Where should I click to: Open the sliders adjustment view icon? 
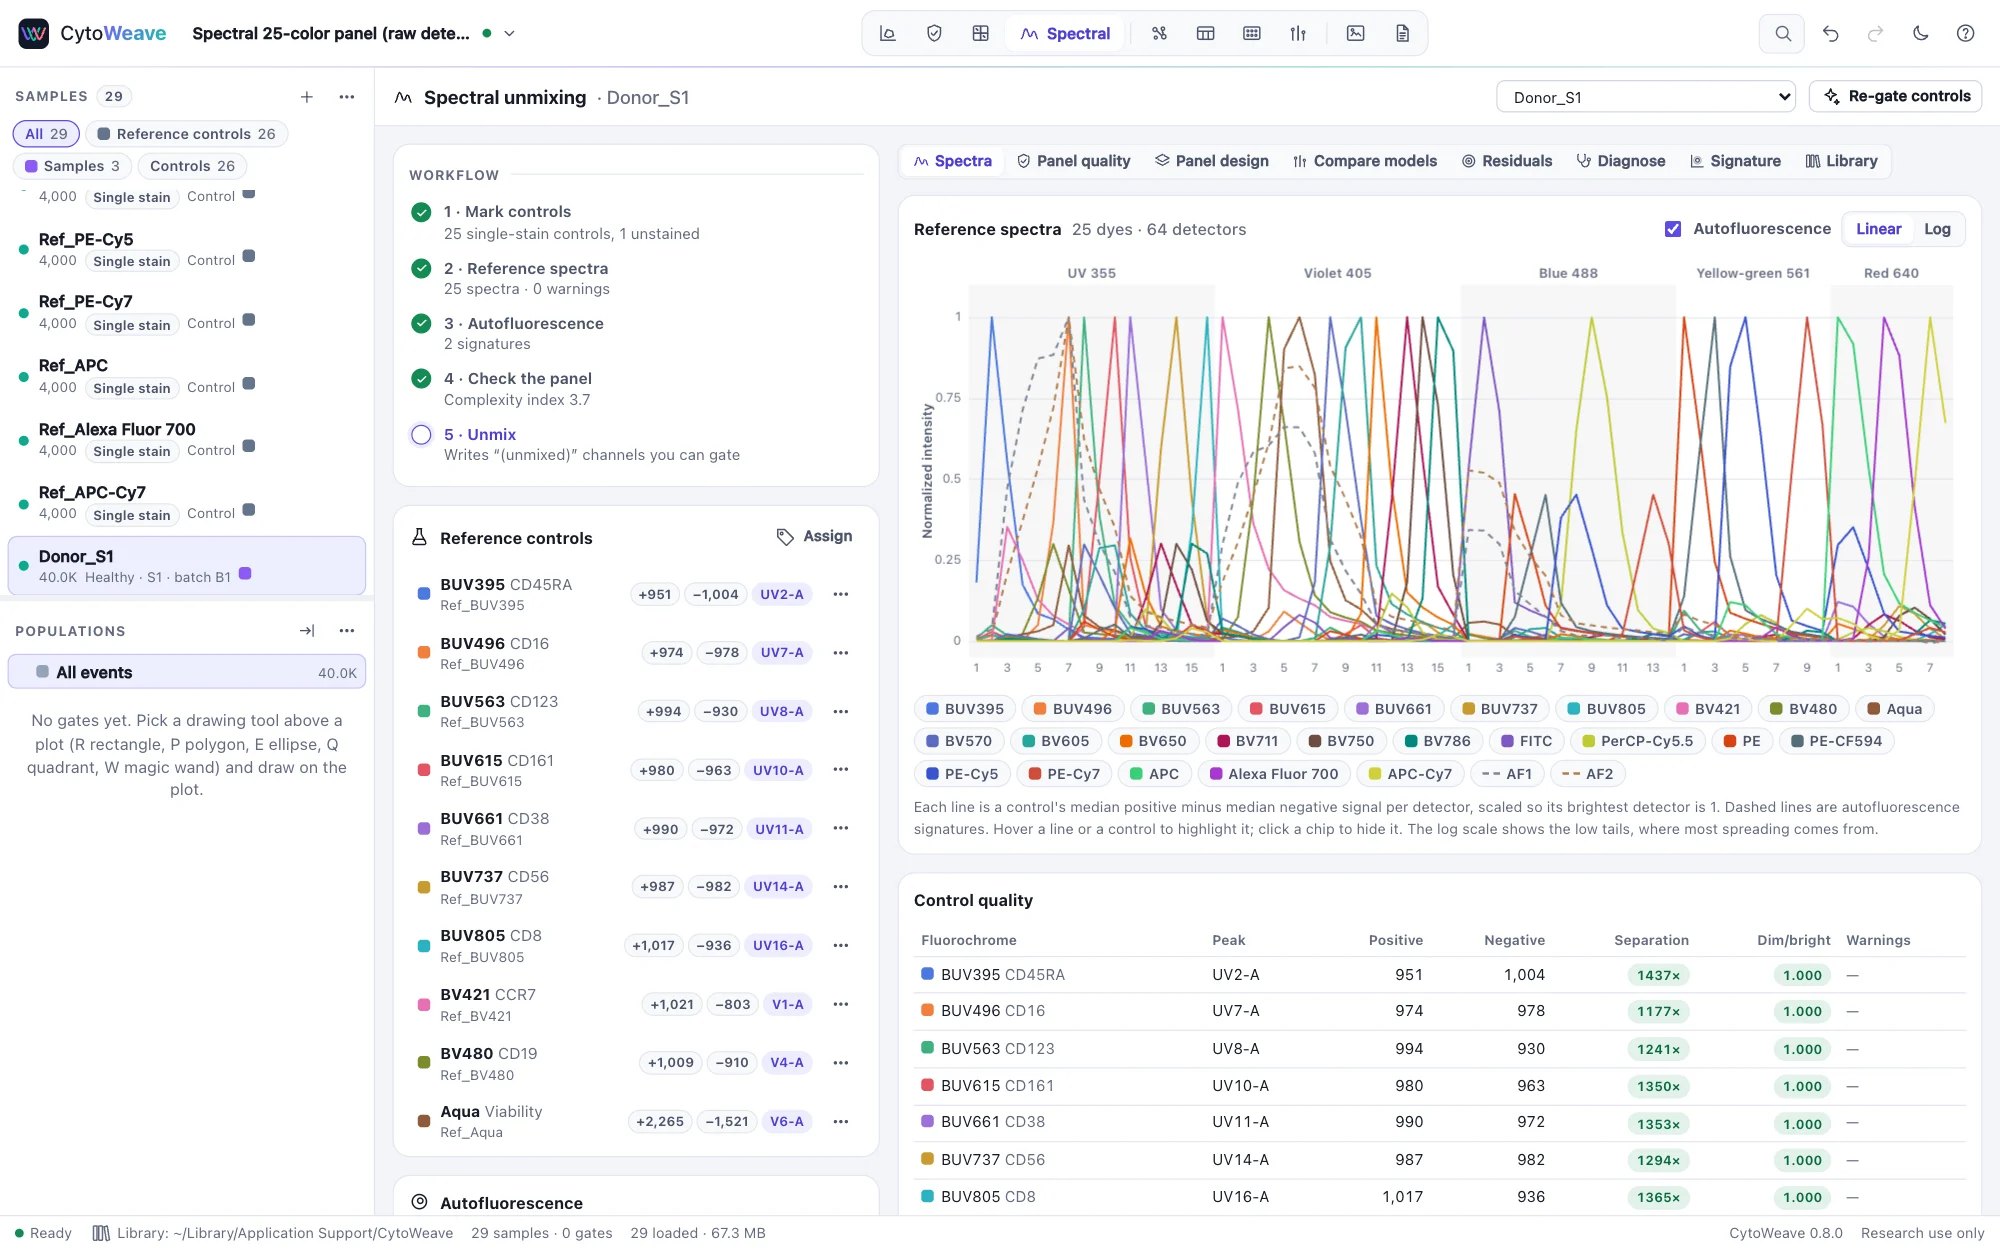point(1298,33)
